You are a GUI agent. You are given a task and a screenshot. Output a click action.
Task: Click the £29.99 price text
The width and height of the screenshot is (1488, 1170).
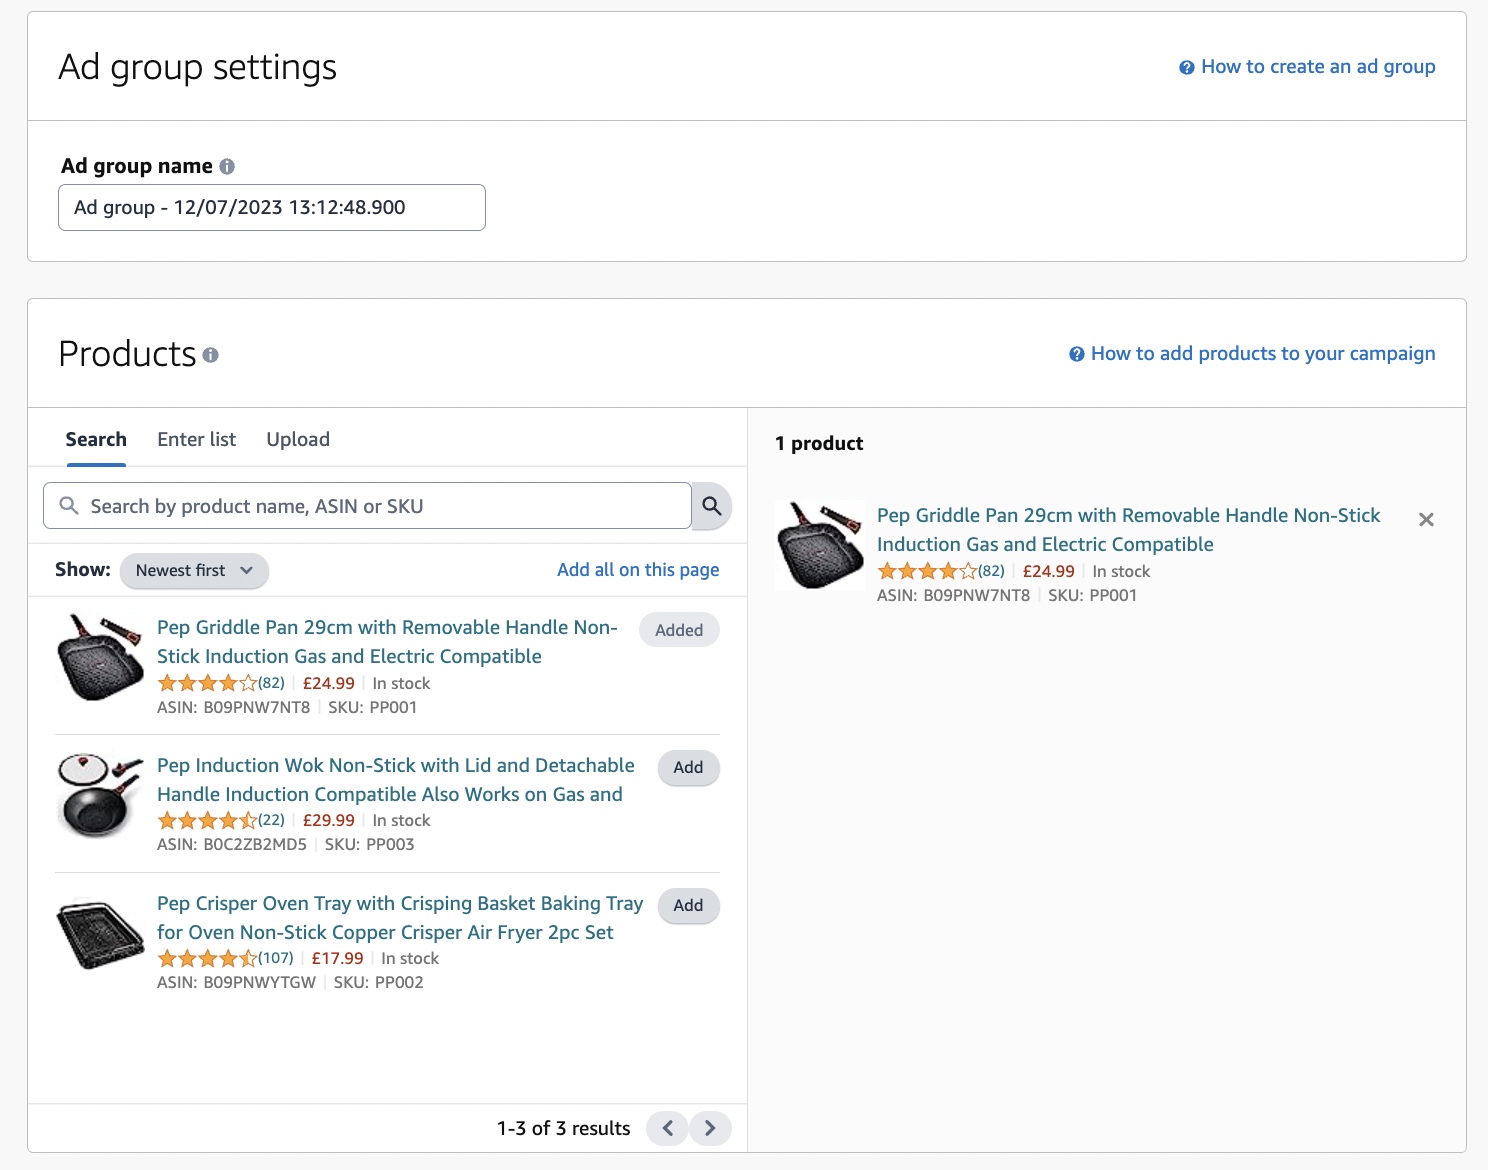[x=329, y=820]
